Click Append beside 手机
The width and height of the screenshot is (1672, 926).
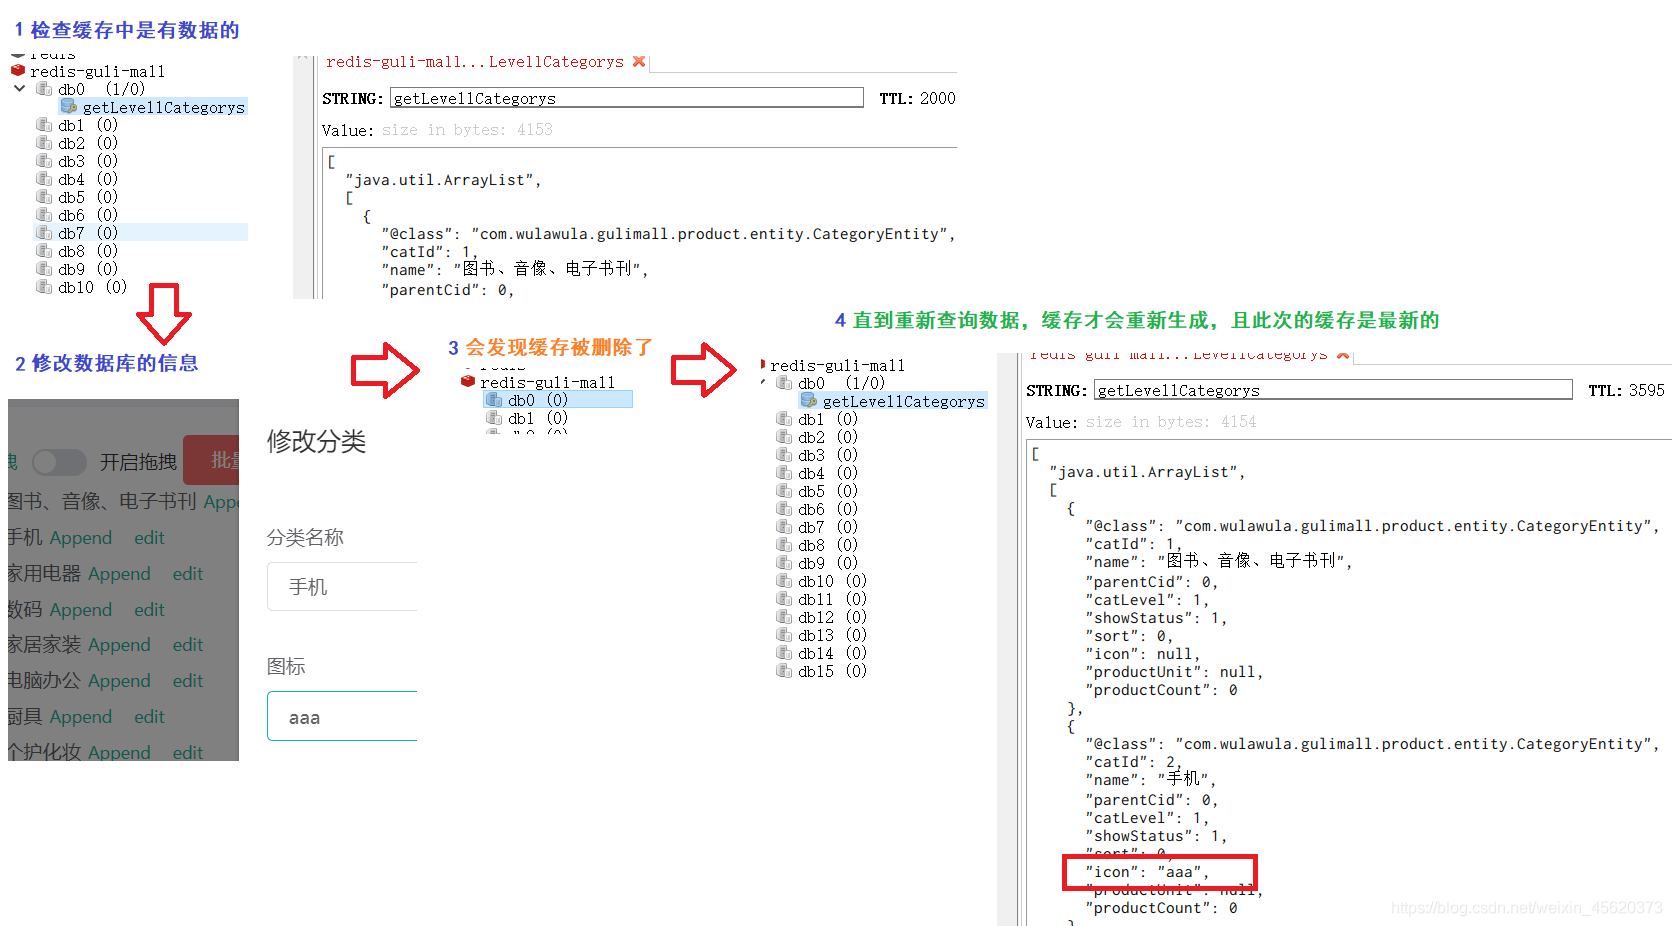pos(81,538)
